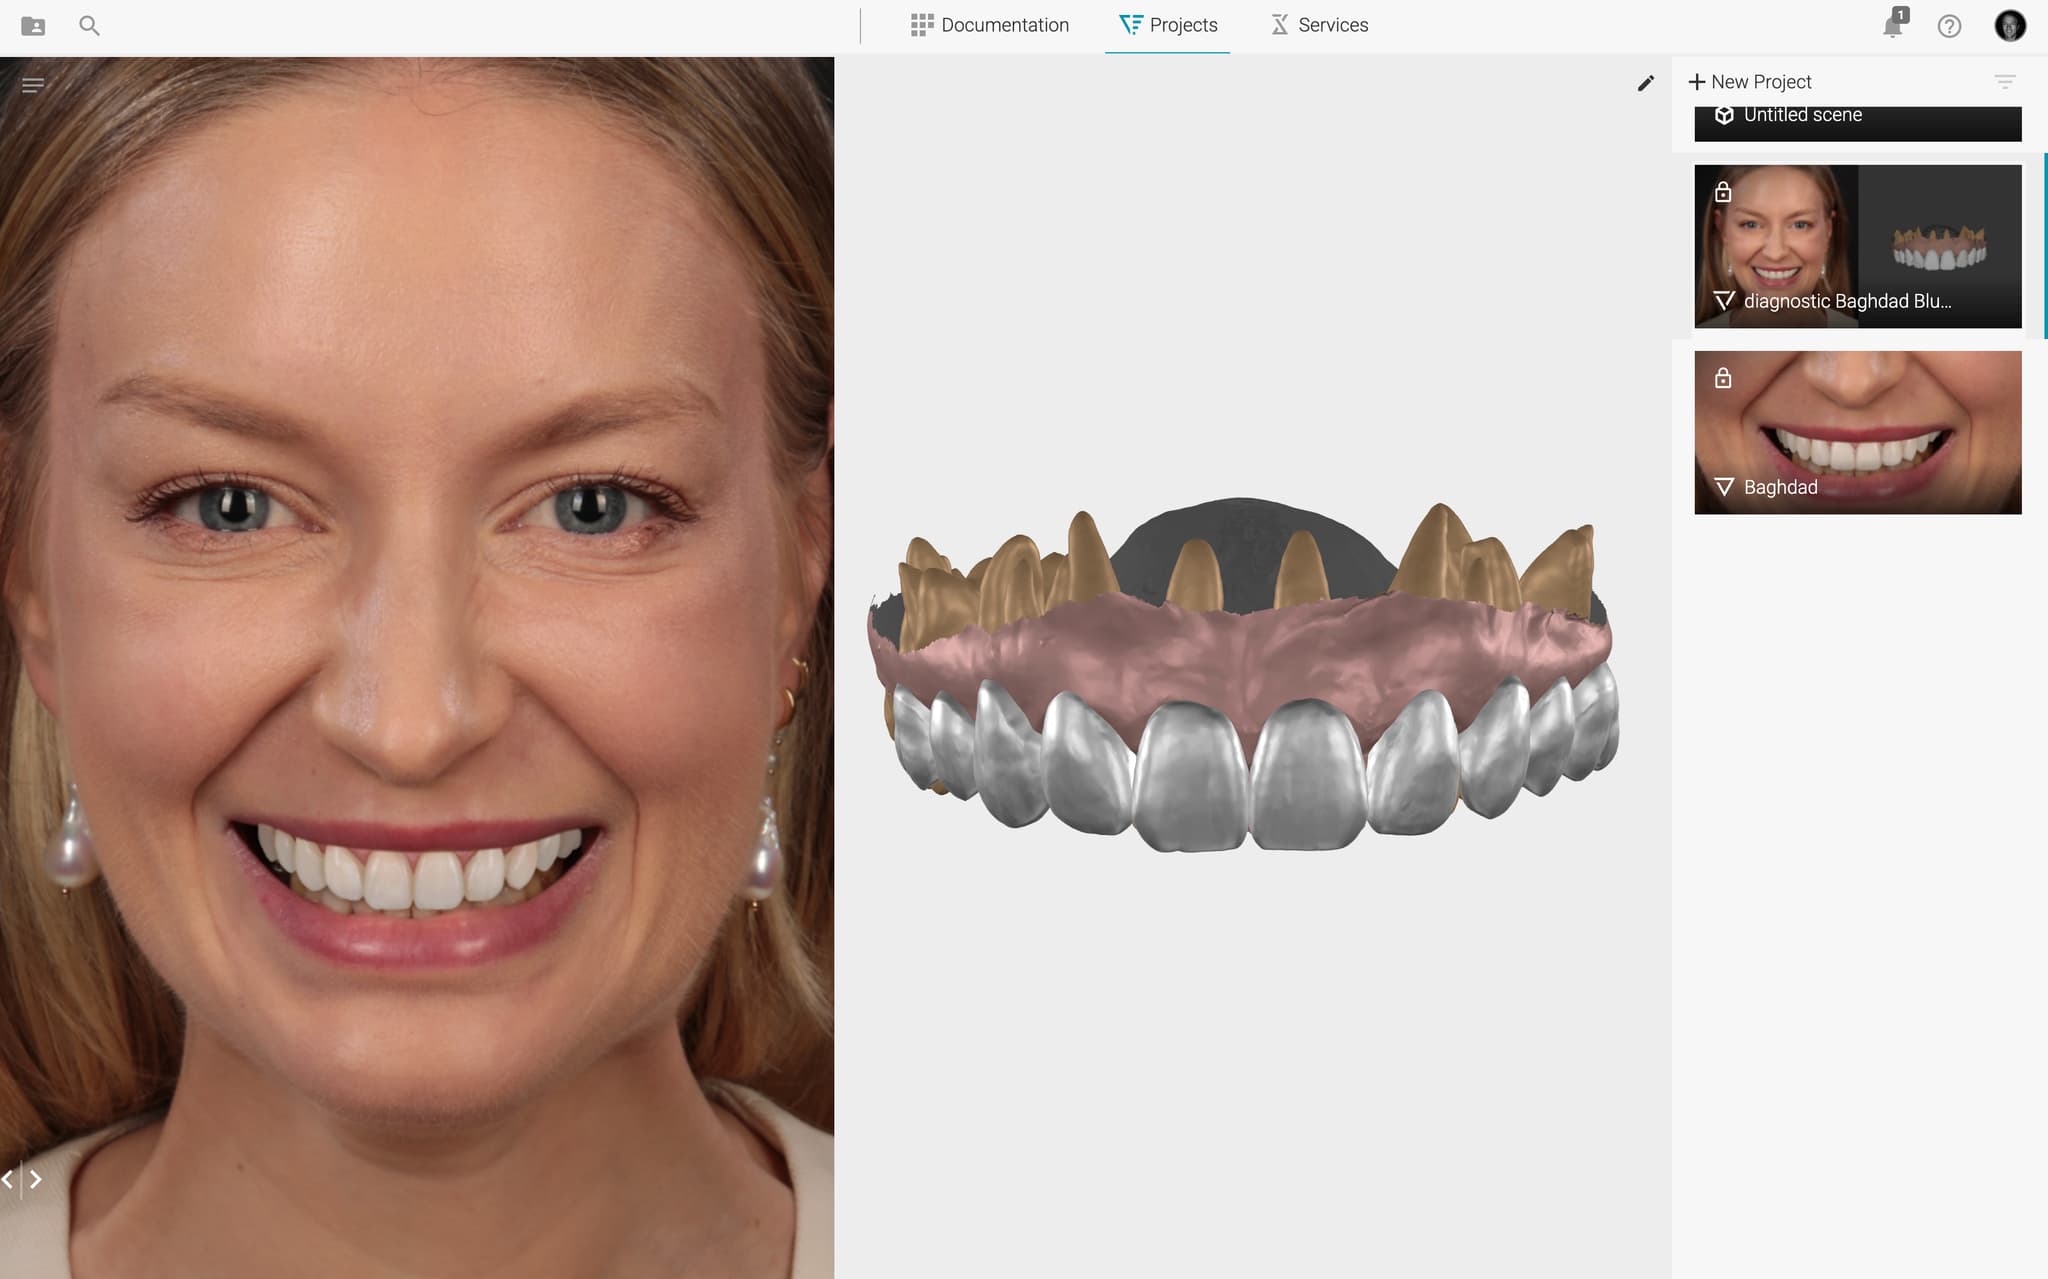Click the filter icon beside New Project
The image size is (2048, 1279).
coord(2004,82)
